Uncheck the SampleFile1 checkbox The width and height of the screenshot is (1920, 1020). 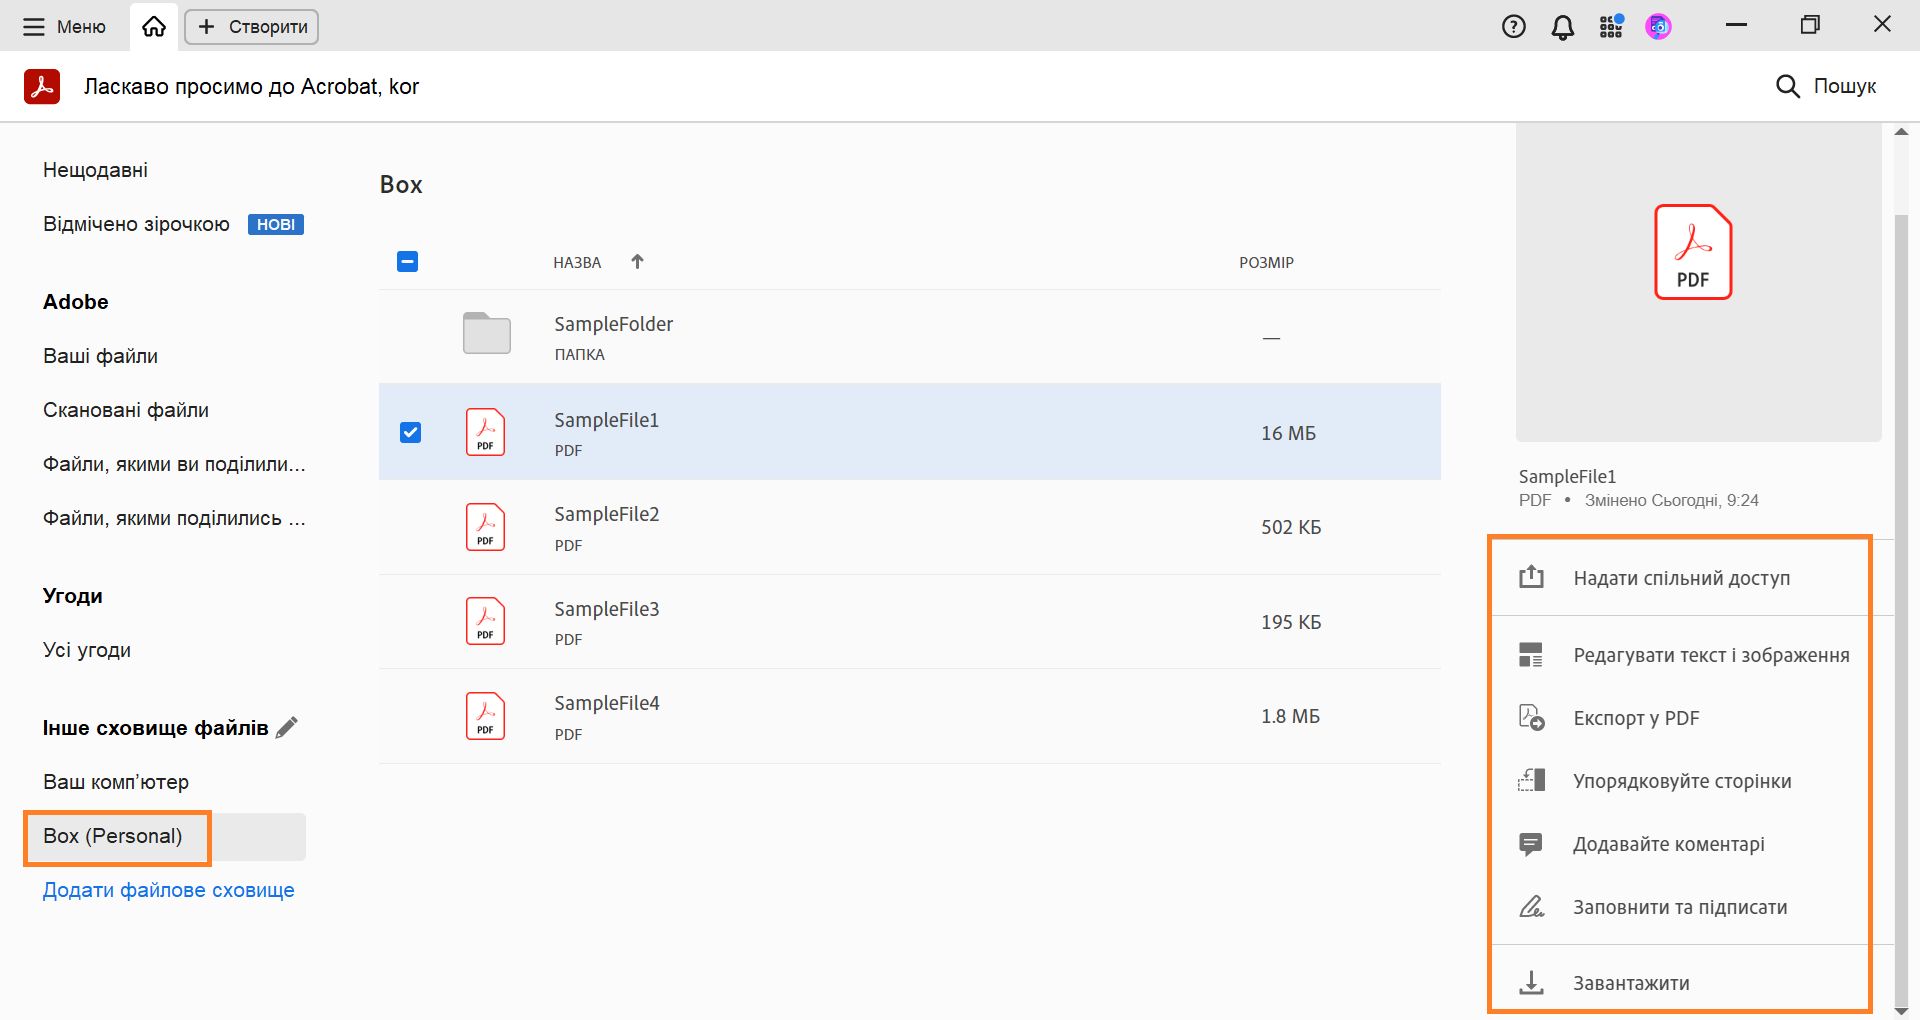410,432
